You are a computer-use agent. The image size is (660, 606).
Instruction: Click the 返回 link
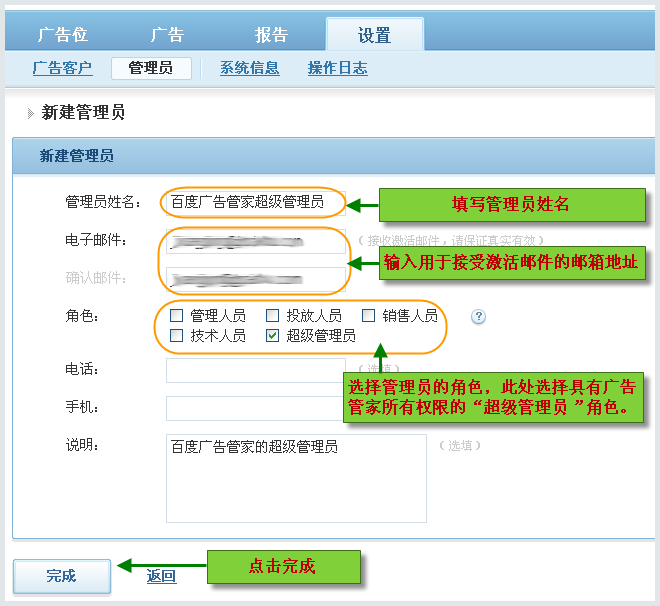[162, 576]
